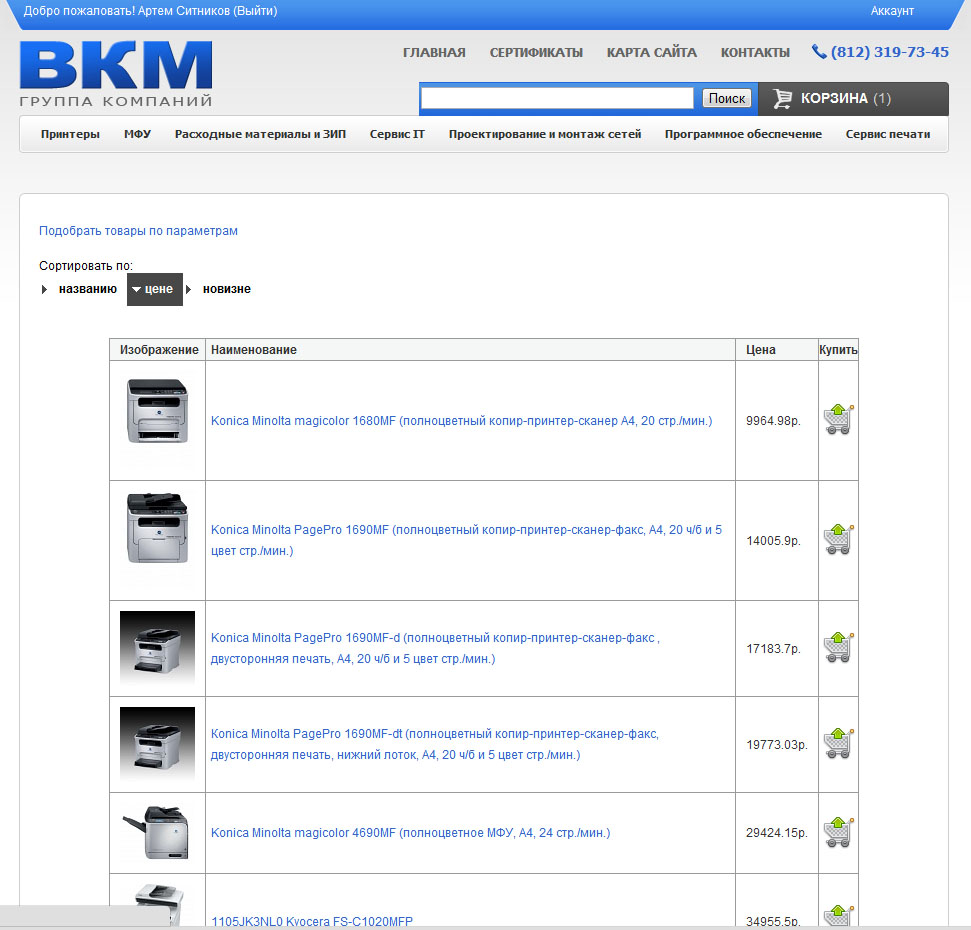Screen dimensions: 971x930
Task: Click the price 14005.9р.
Action: [773, 541]
